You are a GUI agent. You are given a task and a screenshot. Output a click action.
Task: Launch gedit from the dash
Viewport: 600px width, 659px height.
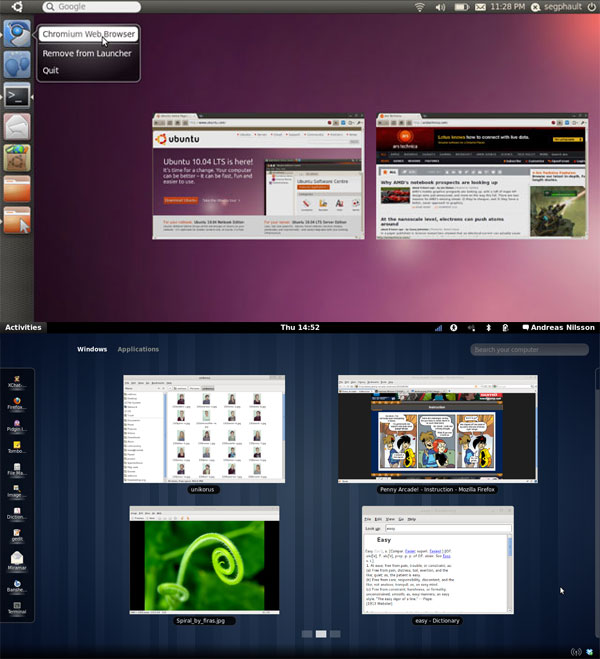click(x=17, y=535)
